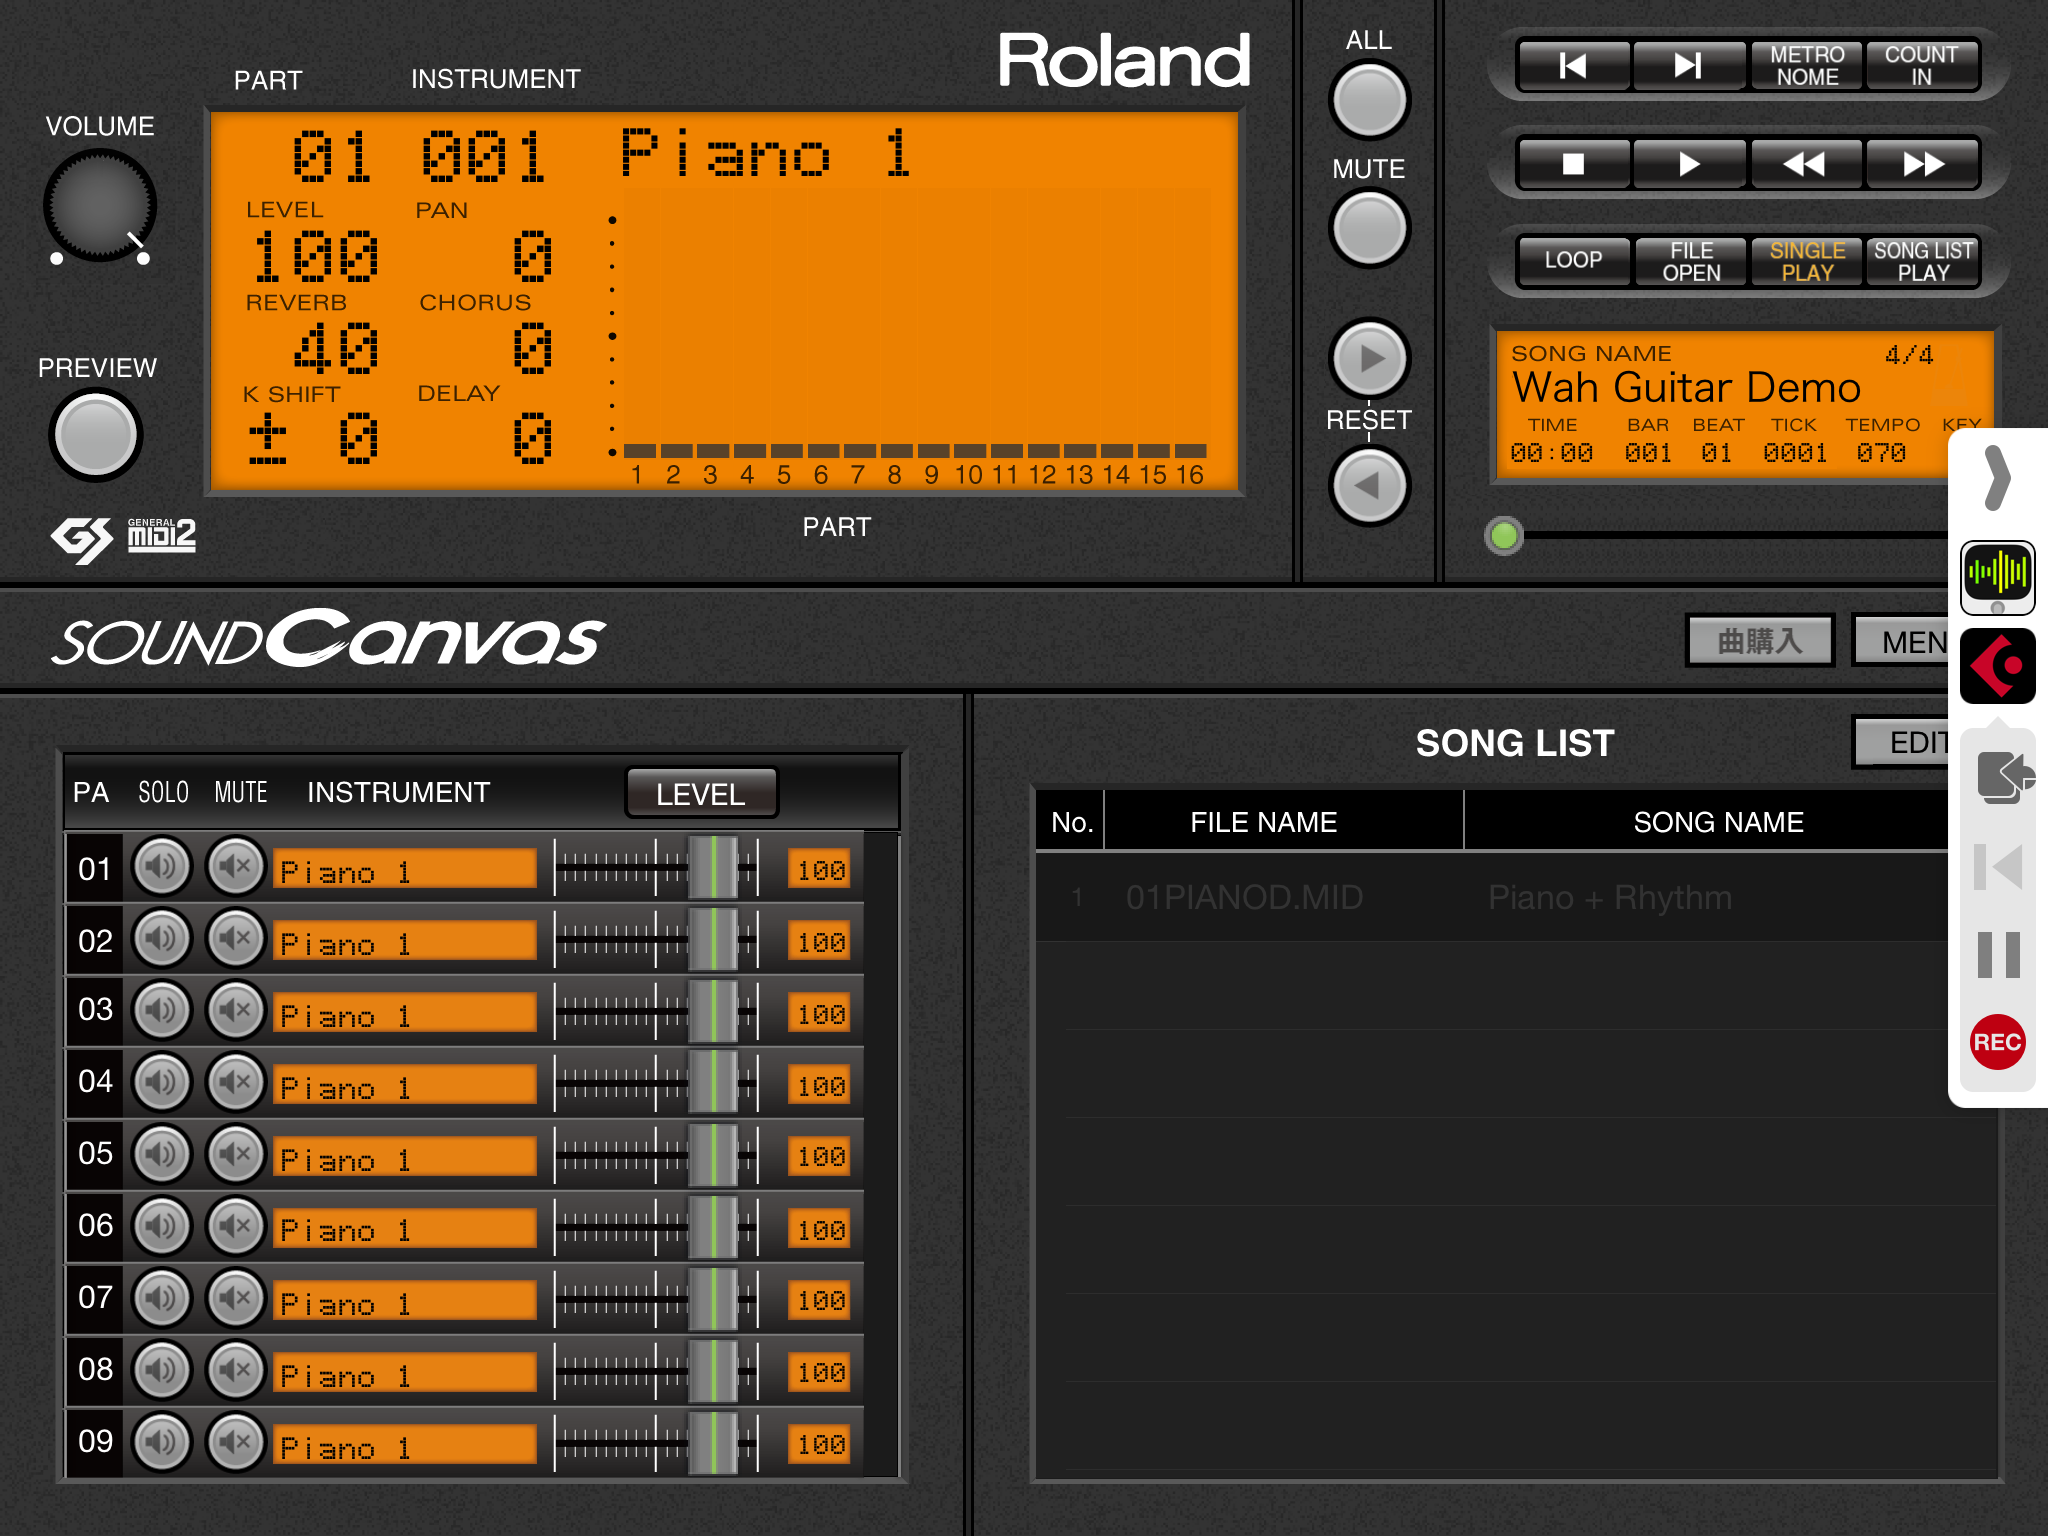Viewport: 2048px width, 1536px height.
Task: Rewind the song
Action: coord(1806,164)
